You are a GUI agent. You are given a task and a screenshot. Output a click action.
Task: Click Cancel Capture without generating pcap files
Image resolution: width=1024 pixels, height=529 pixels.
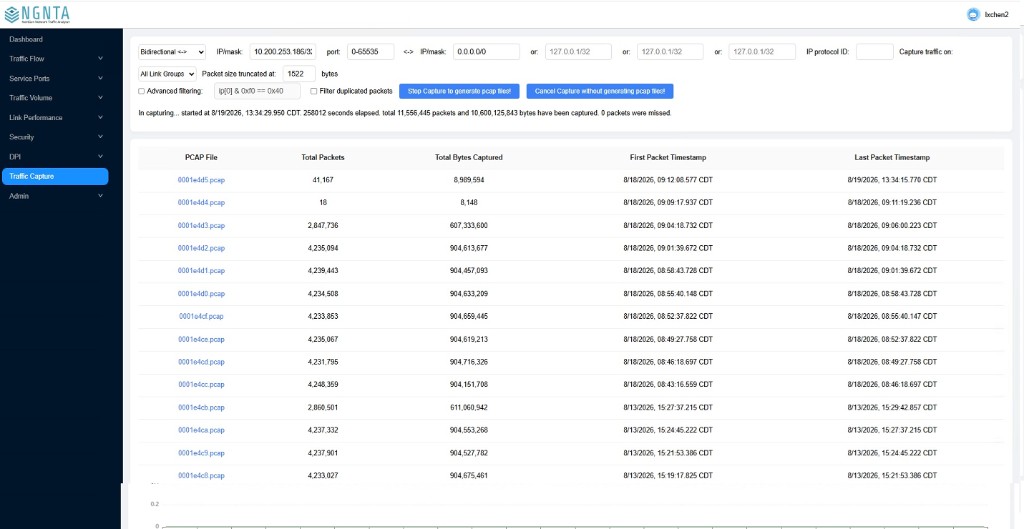click(x=600, y=91)
